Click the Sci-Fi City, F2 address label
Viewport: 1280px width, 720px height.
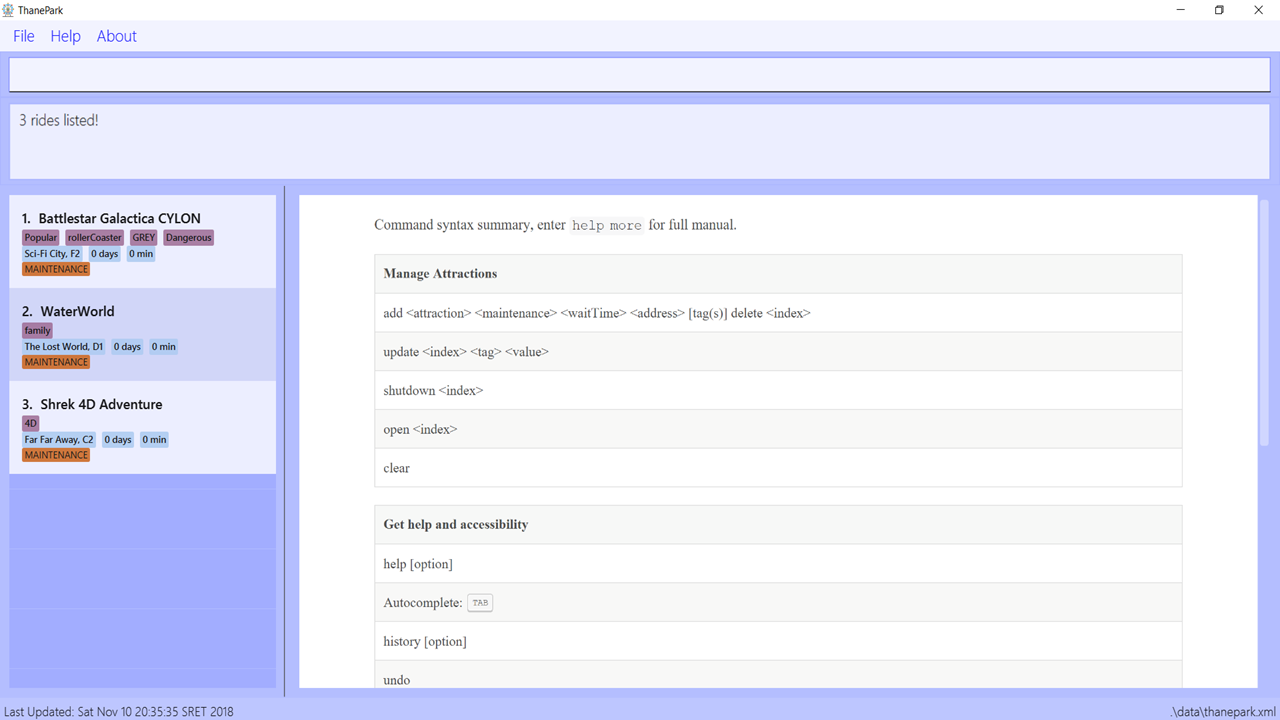(x=52, y=254)
